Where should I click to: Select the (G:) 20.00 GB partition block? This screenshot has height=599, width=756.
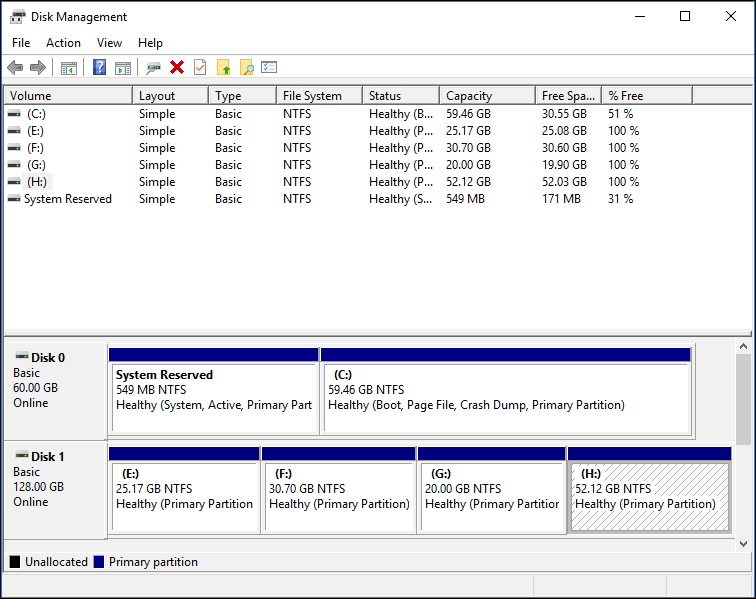click(491, 490)
